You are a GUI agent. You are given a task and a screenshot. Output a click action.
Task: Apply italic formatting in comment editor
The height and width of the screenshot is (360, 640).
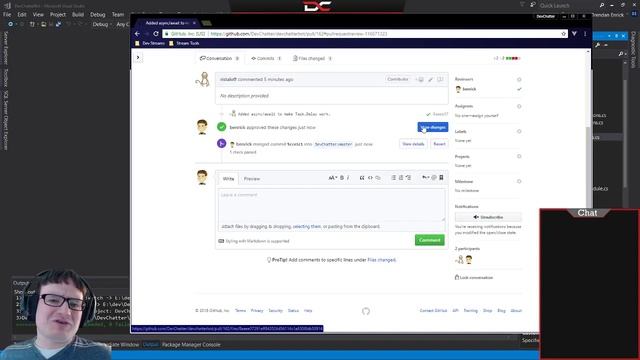click(x=348, y=178)
